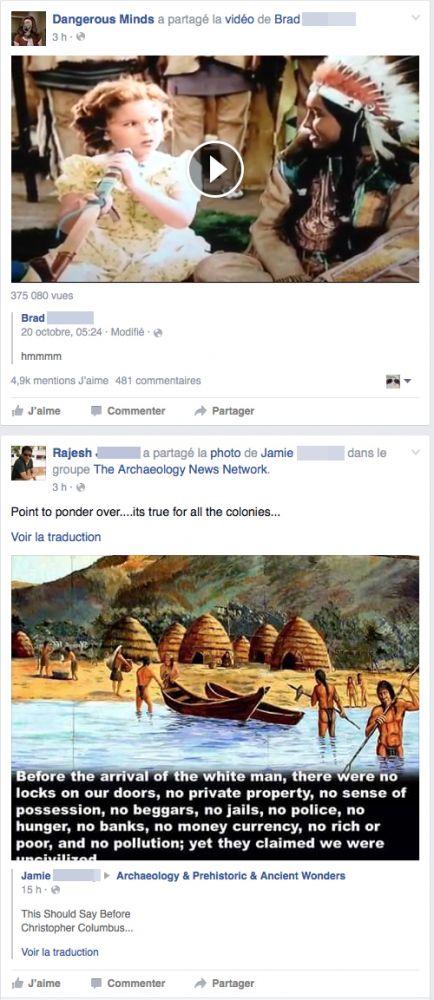This screenshot has height=1000, width=434.
Task: Expand the comment-as profile selector on video post
Action: (x=399, y=381)
